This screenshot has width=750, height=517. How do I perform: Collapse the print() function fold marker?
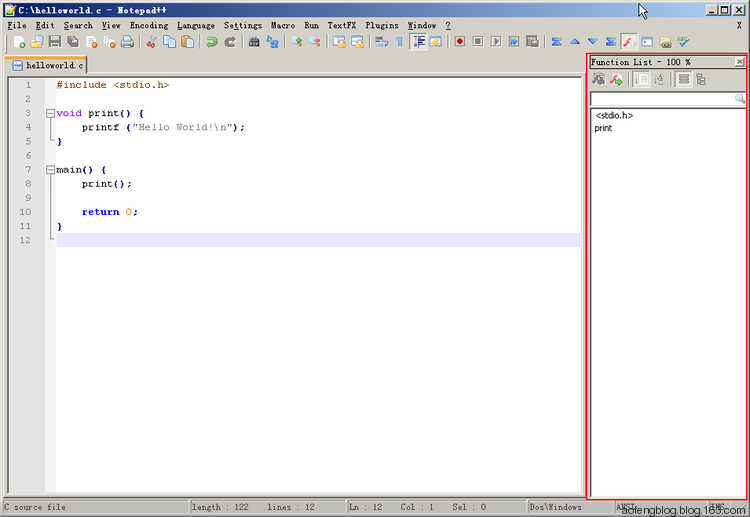click(50, 113)
